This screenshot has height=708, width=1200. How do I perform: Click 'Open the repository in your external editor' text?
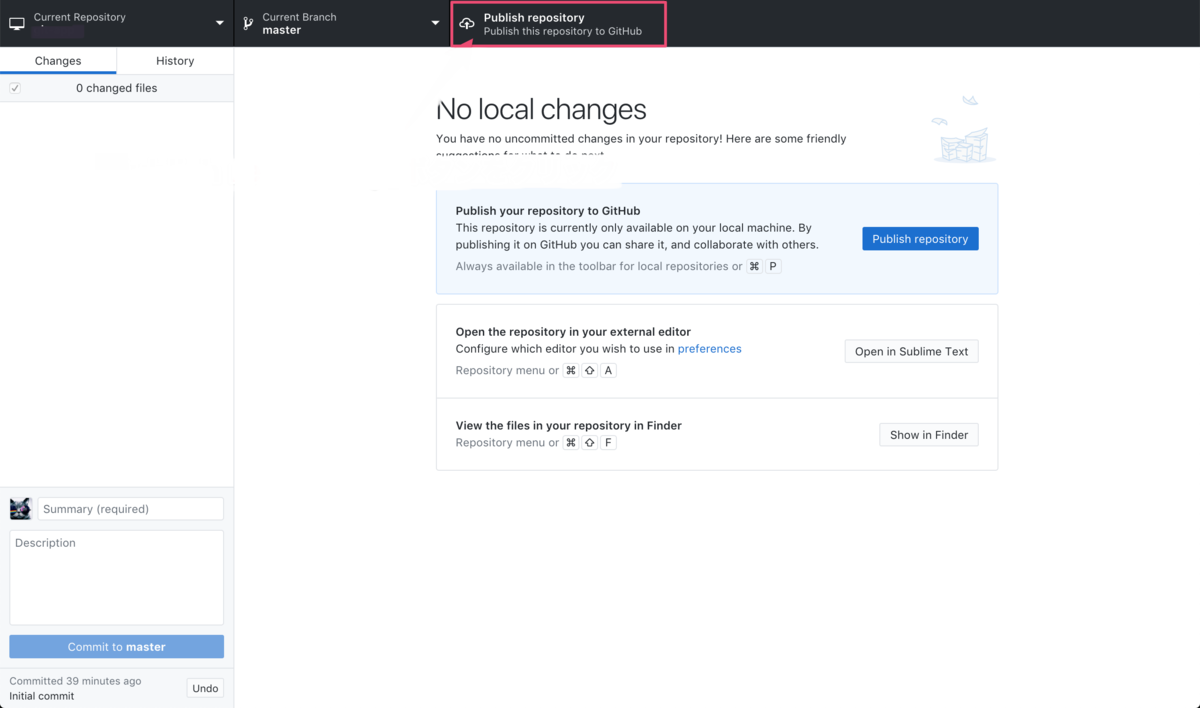pyautogui.click(x=573, y=332)
